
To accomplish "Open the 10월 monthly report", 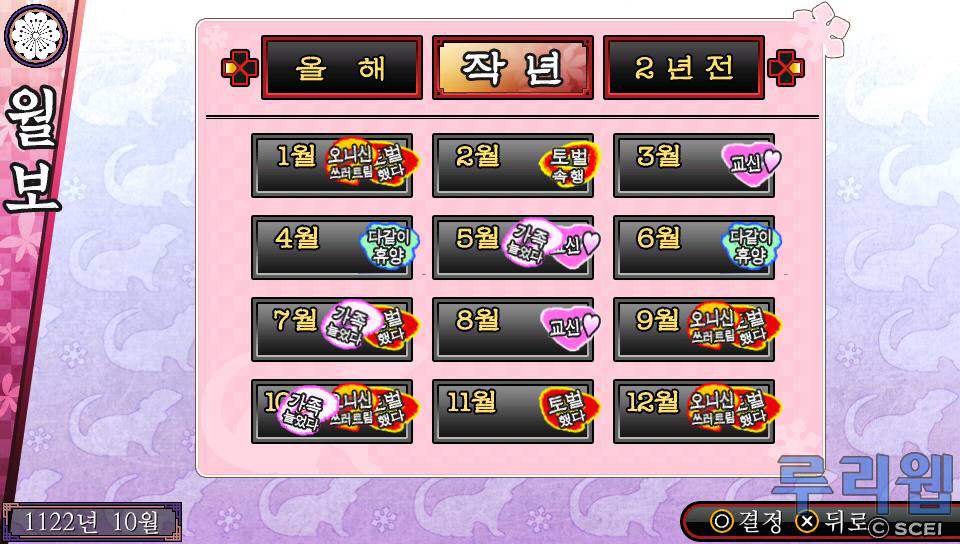I will [x=332, y=411].
